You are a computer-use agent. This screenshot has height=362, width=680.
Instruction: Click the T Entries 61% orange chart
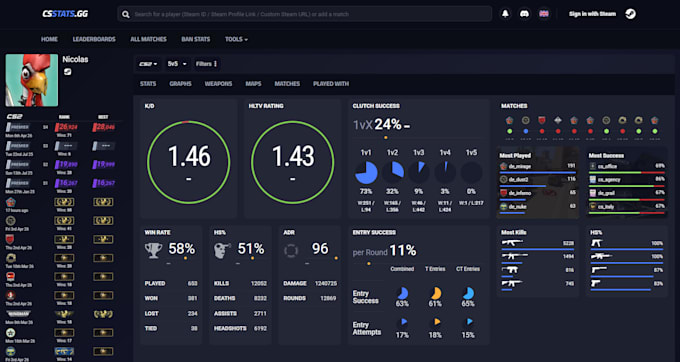(x=435, y=294)
